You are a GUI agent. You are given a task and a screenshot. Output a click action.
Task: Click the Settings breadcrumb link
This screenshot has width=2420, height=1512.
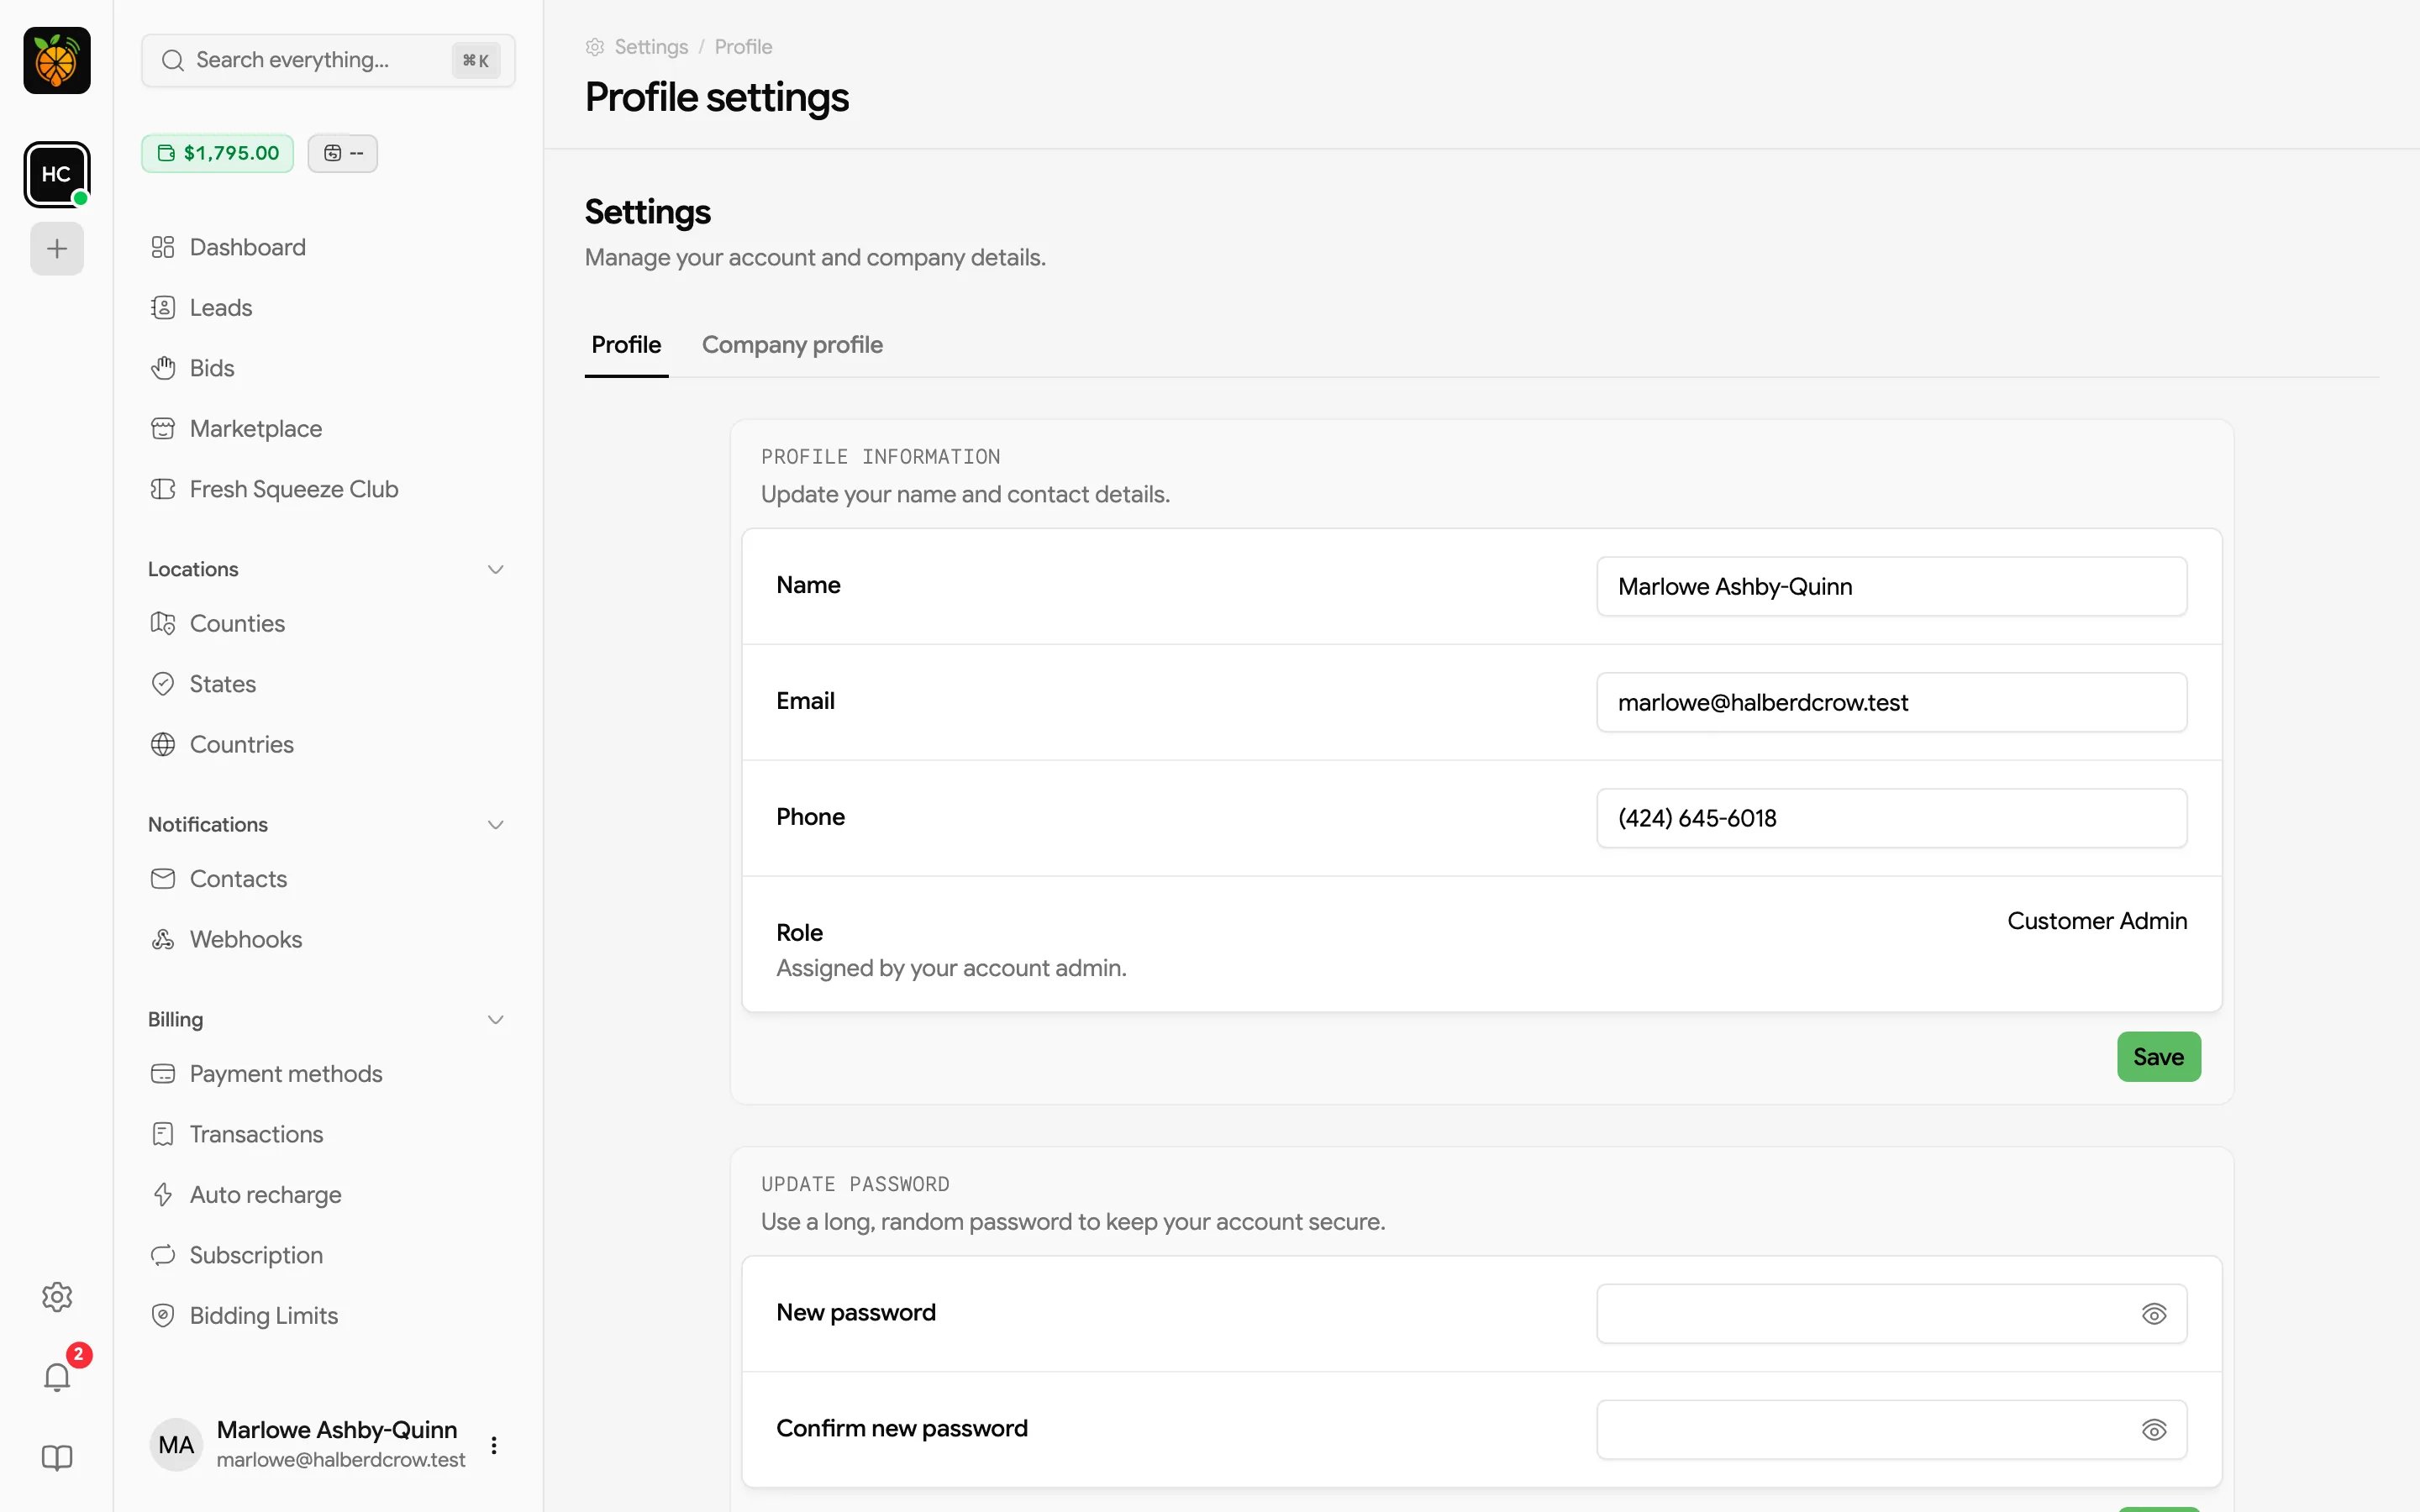651,47
